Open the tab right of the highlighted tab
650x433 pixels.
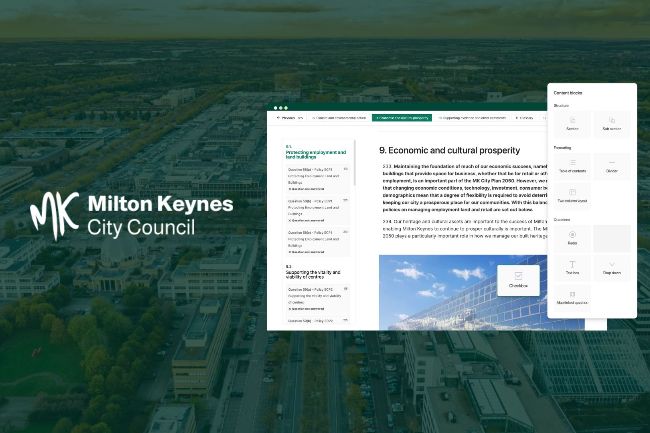click(472, 118)
